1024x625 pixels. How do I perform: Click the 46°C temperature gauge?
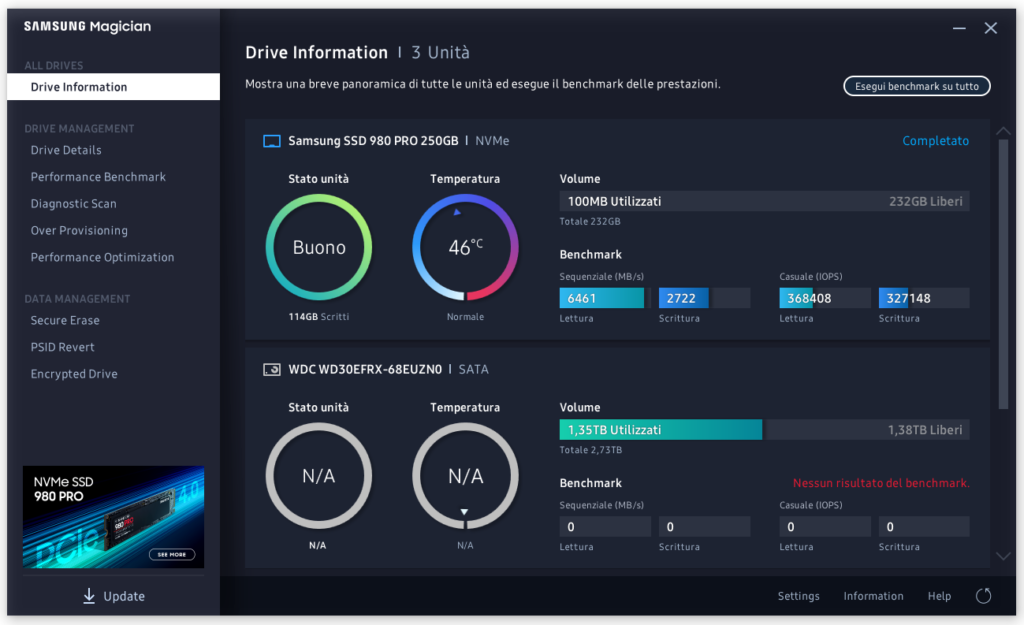(x=465, y=248)
